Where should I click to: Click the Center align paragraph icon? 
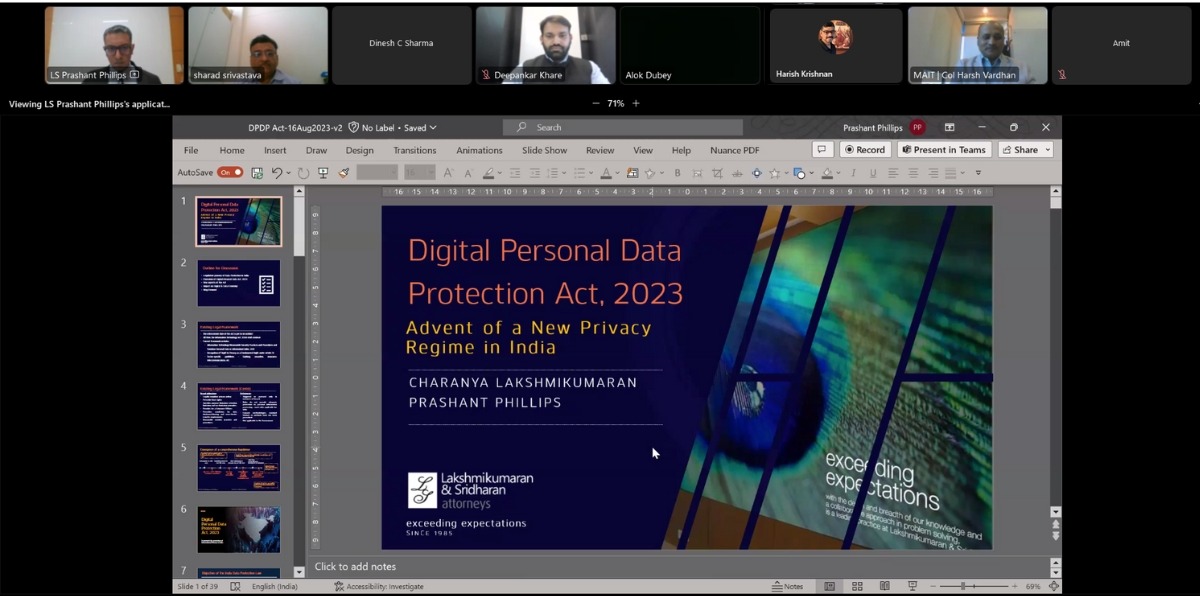[913, 173]
